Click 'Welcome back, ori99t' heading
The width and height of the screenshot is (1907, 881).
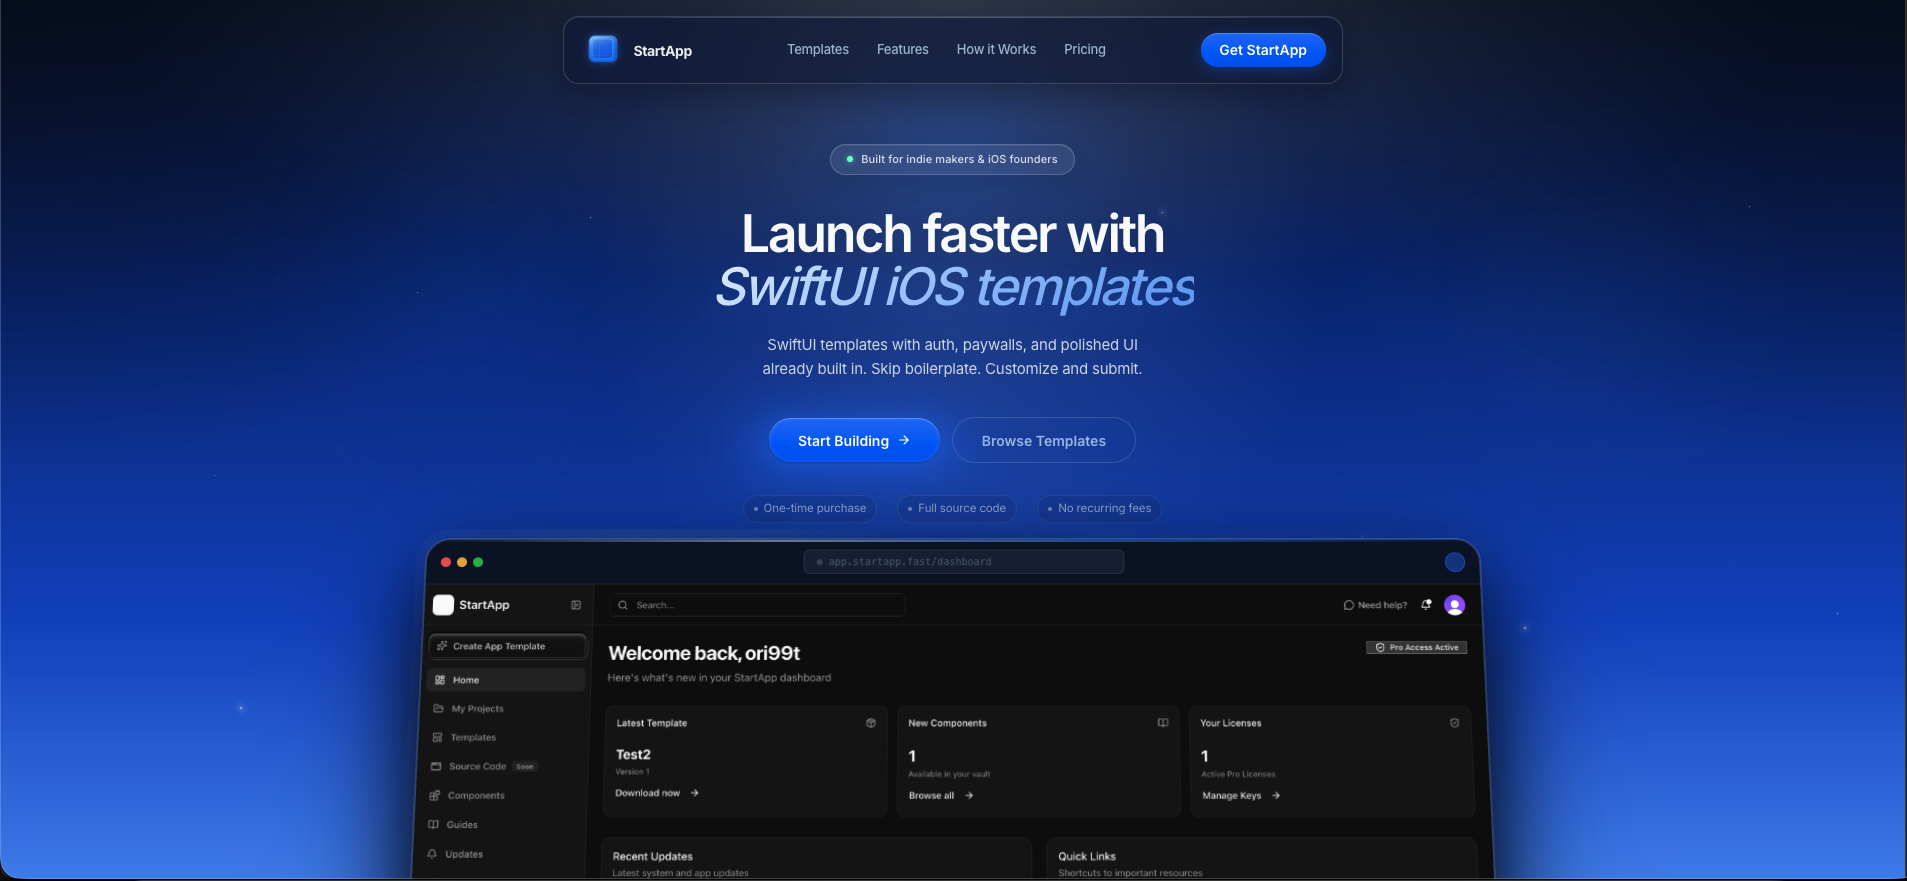pos(704,653)
